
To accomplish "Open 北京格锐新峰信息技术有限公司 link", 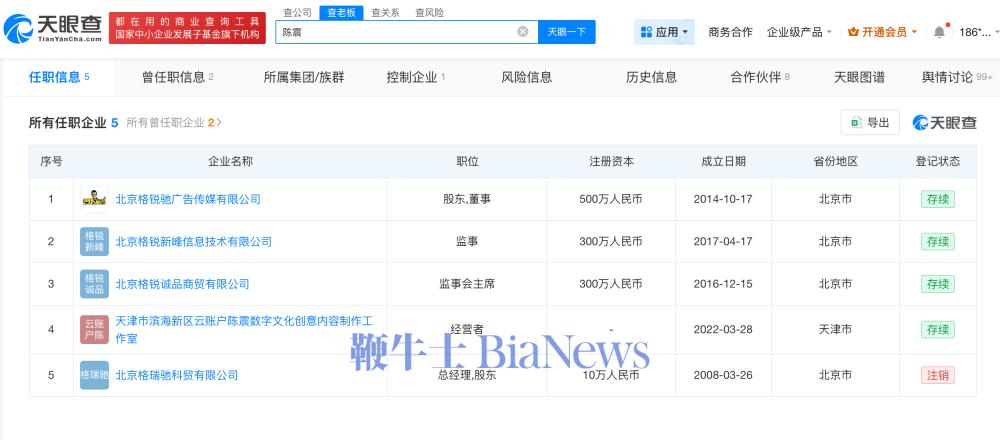I will [193, 242].
